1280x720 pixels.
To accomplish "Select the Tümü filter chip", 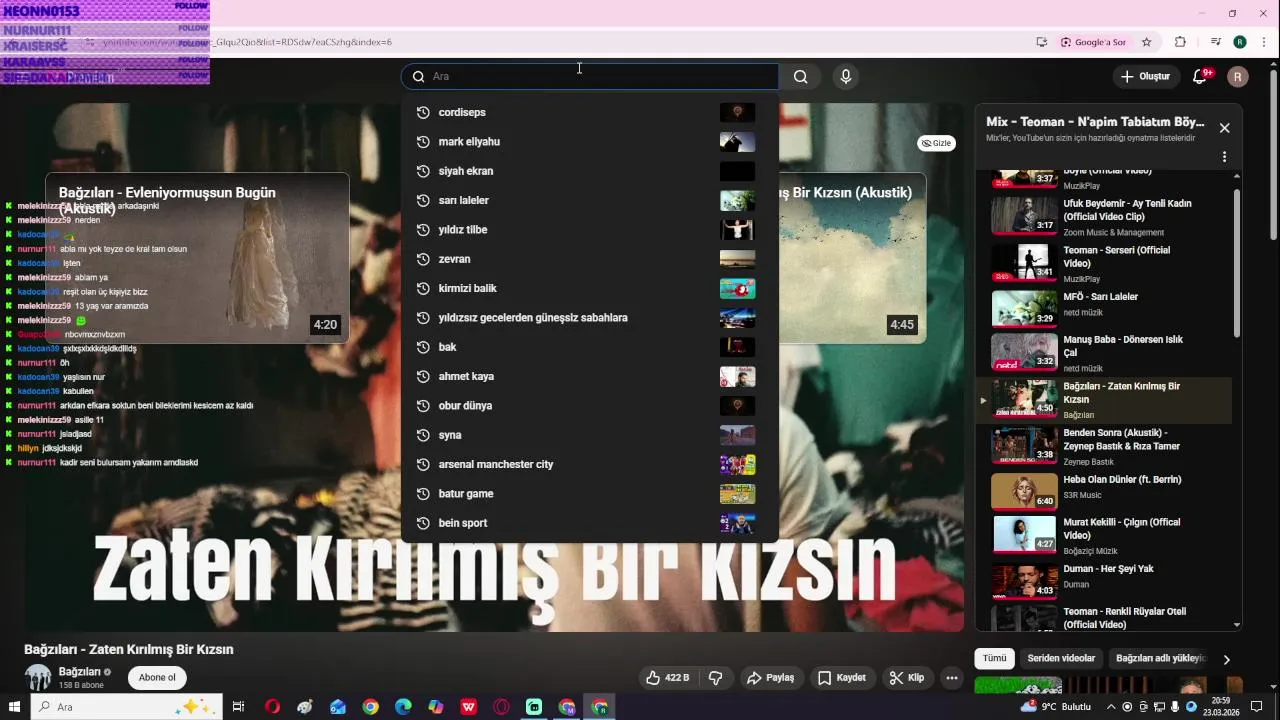I will pos(994,658).
